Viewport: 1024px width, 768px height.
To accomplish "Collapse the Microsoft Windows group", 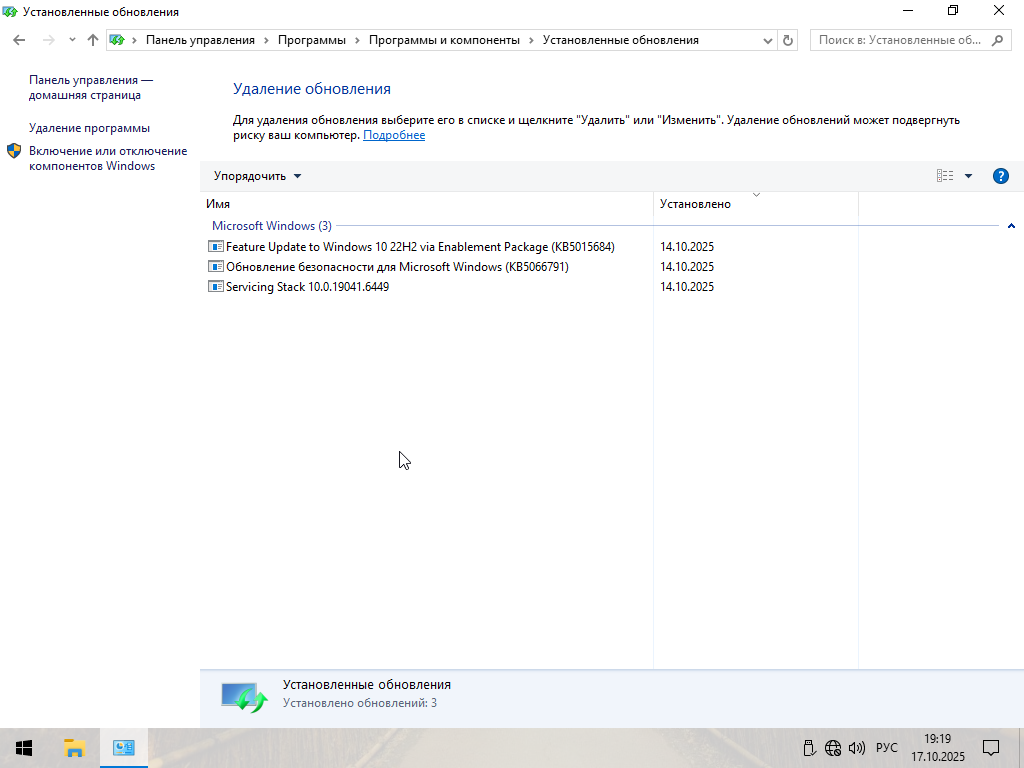I will pyautogui.click(x=1011, y=226).
